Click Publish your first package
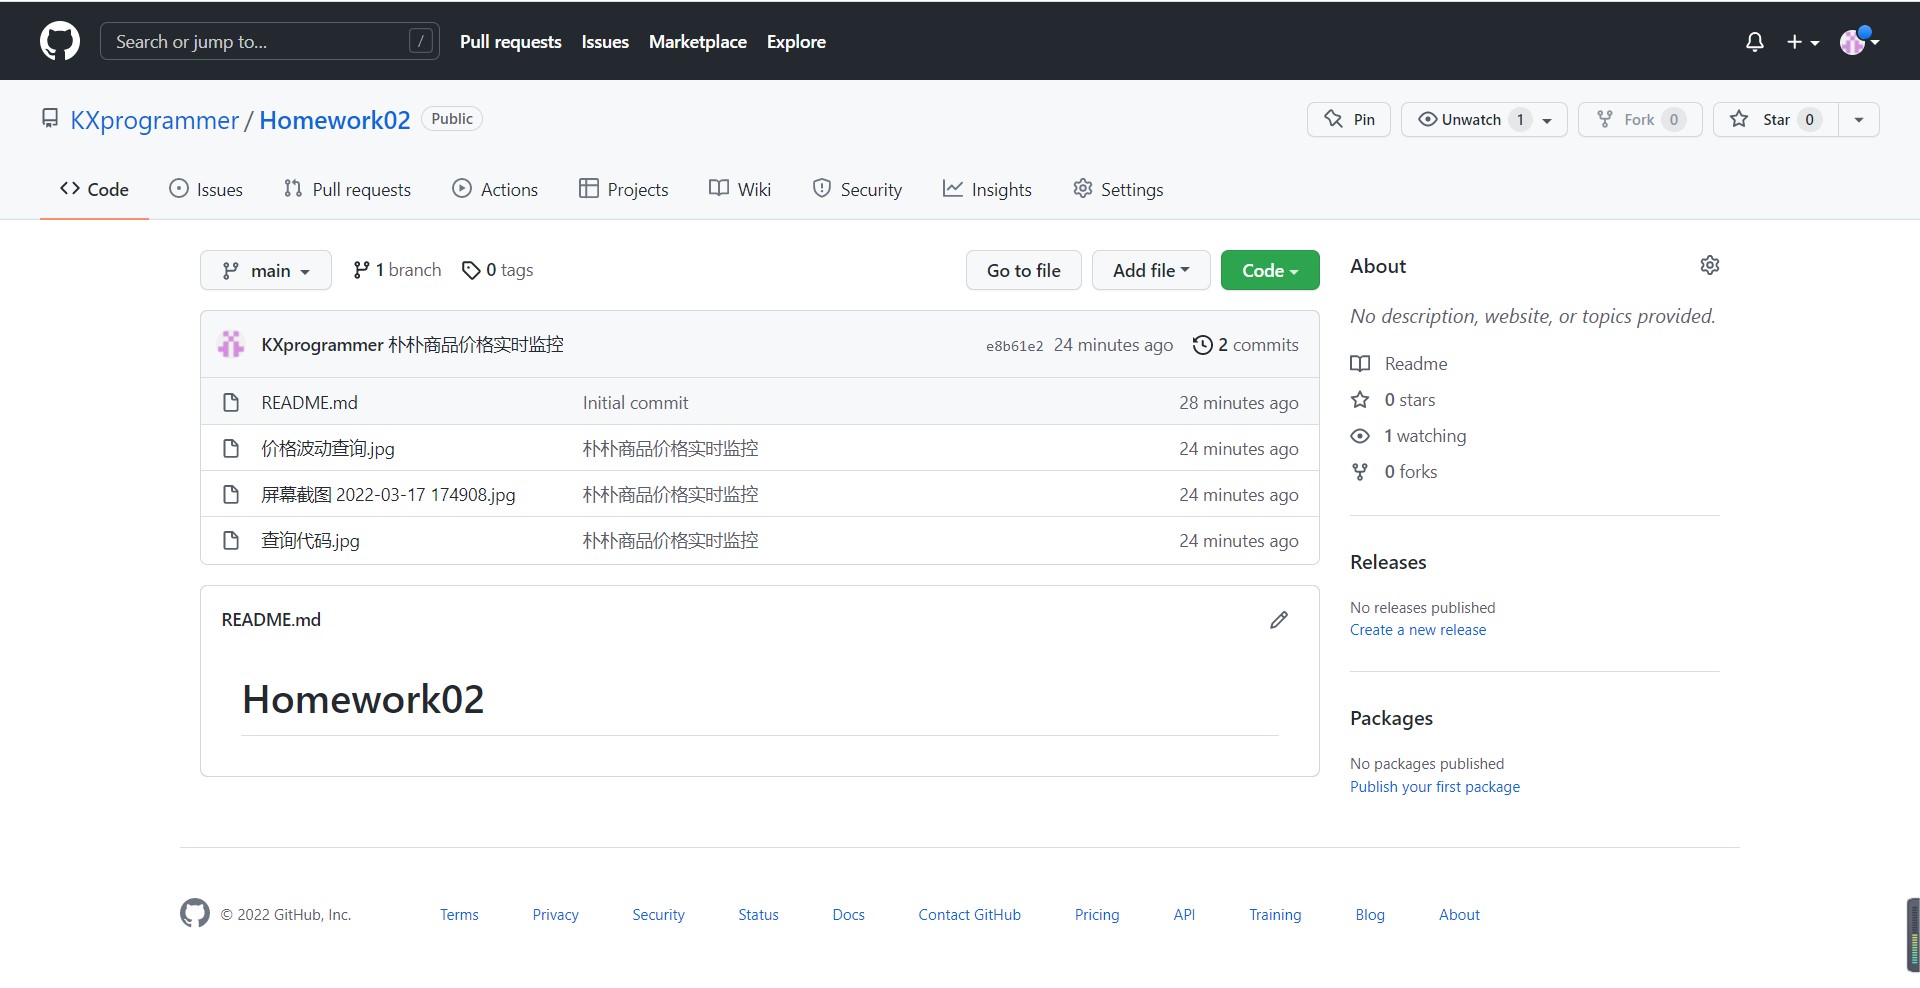This screenshot has width=1920, height=988. (x=1435, y=787)
